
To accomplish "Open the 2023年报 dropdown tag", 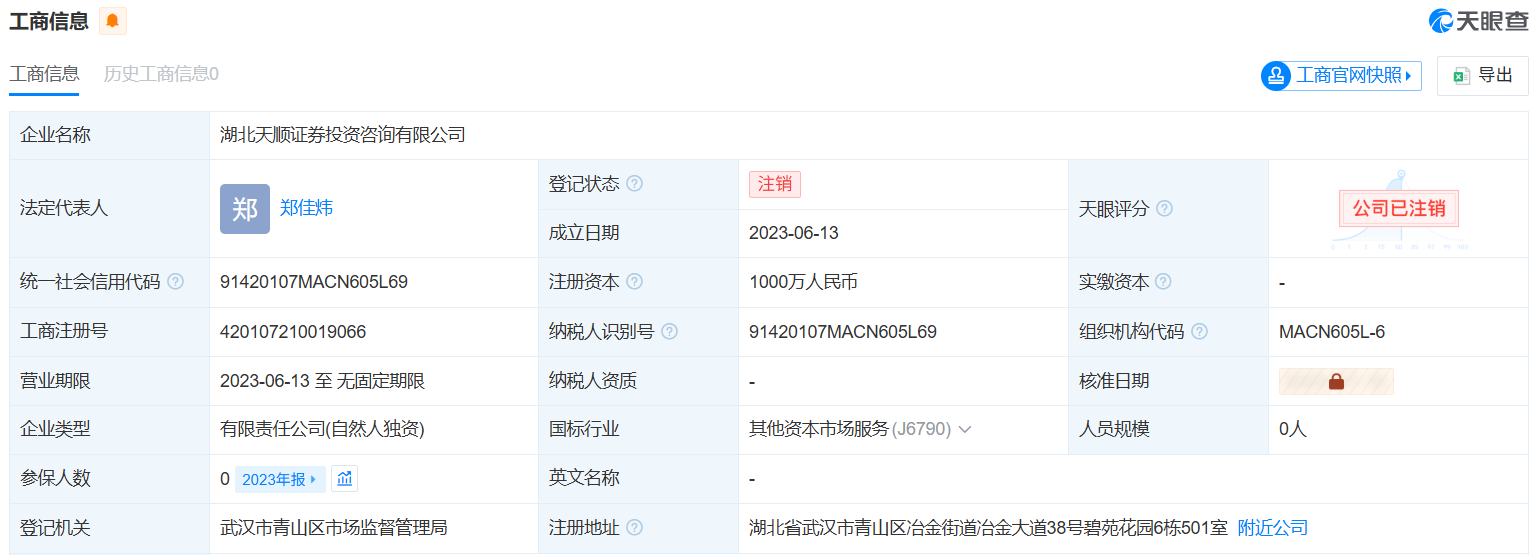I will (279, 479).
